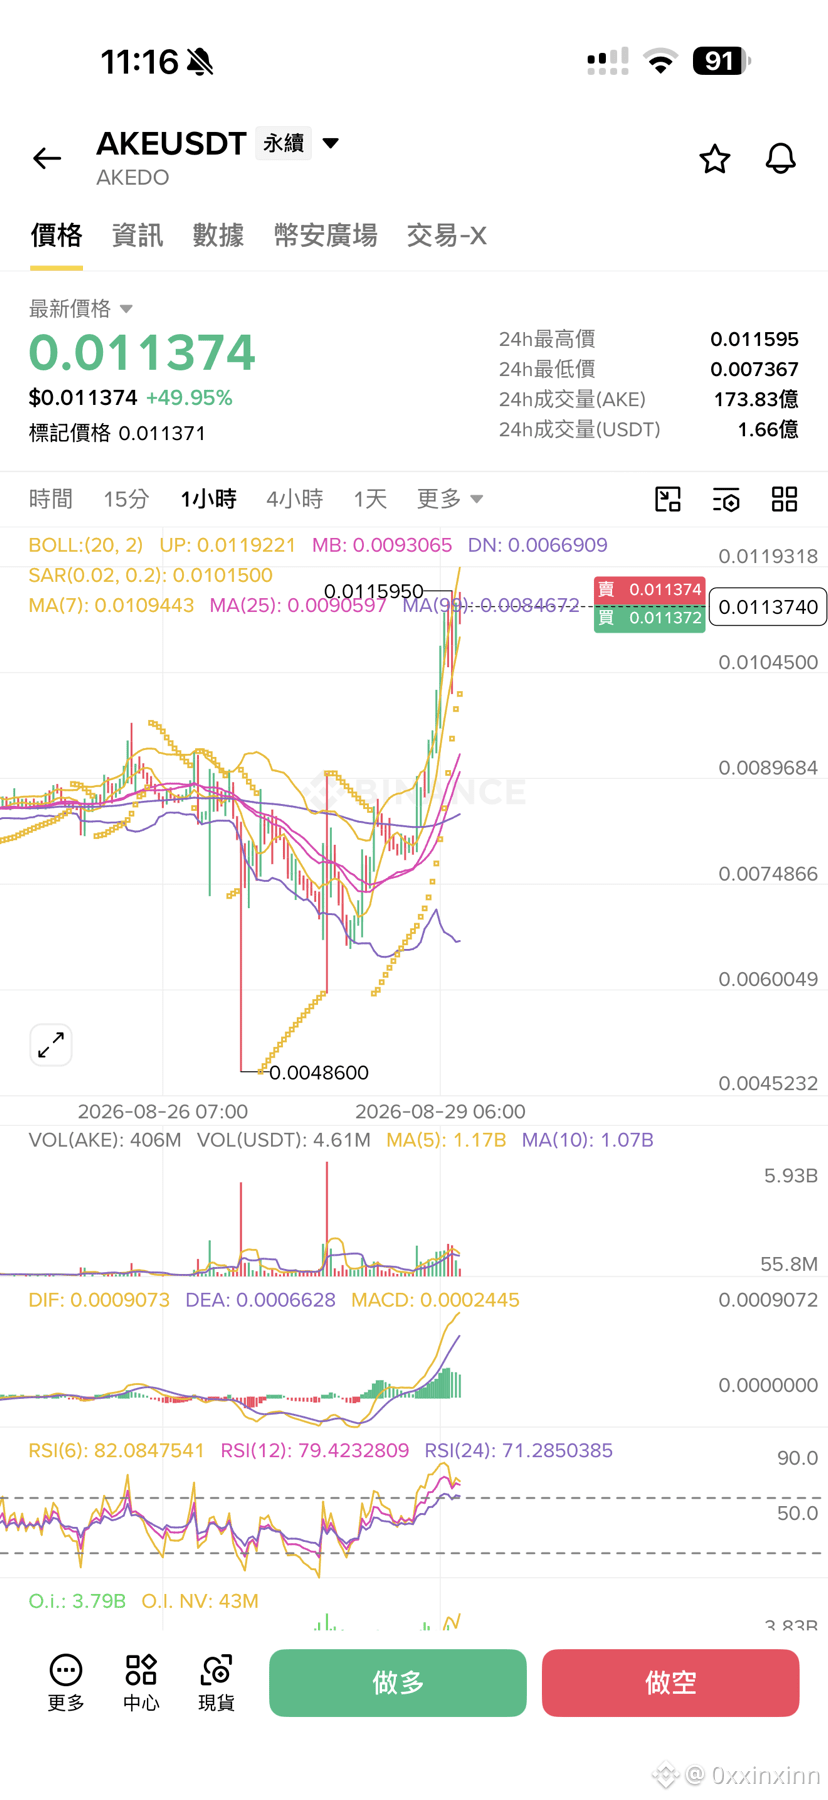
Task: Tap the 買 0.011372 buy price tag
Action: click(x=649, y=618)
